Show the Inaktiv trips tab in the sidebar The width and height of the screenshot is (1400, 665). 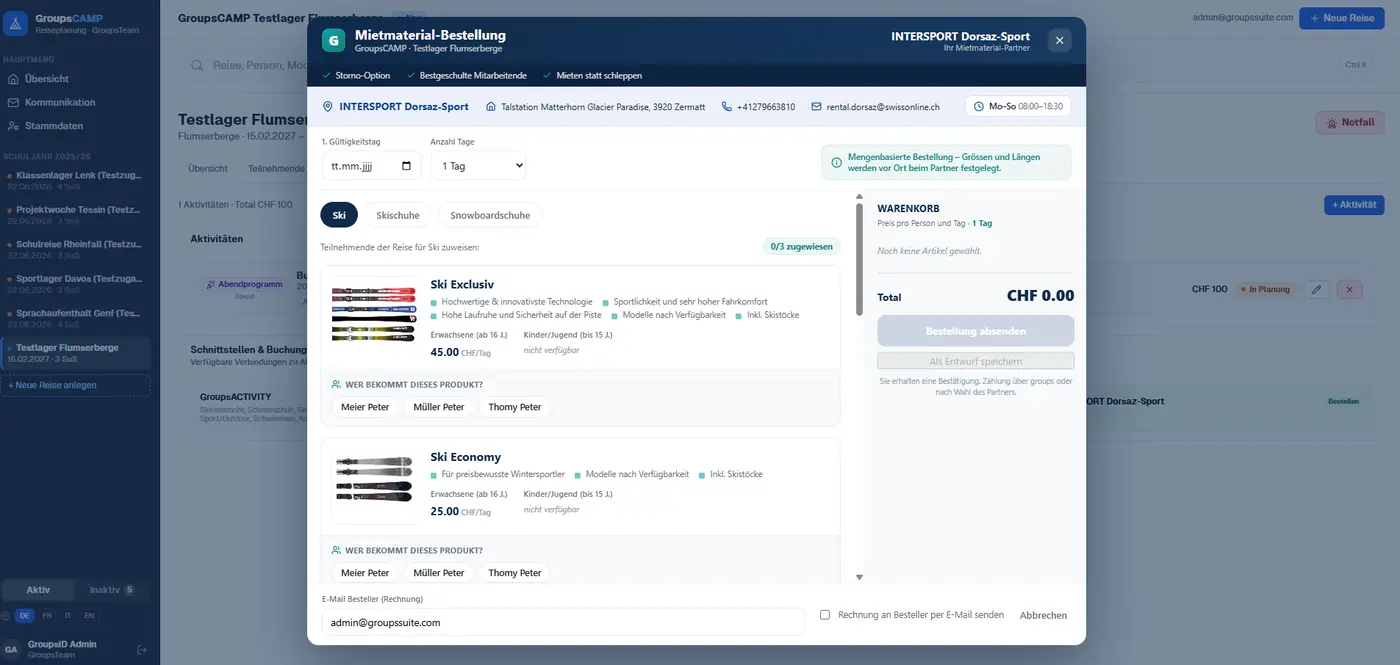112,590
